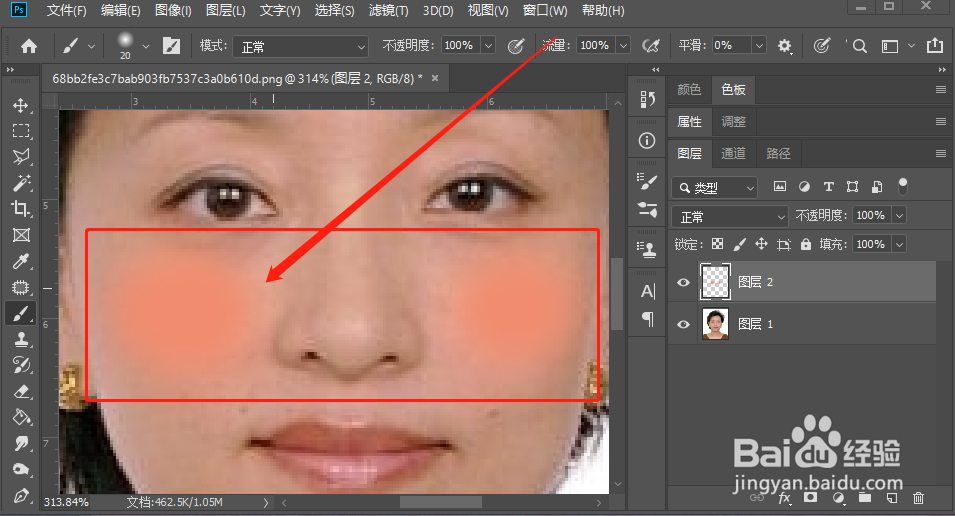This screenshot has width=955, height=516.
Task: Select the Eraser tool
Action: pyautogui.click(x=21, y=391)
